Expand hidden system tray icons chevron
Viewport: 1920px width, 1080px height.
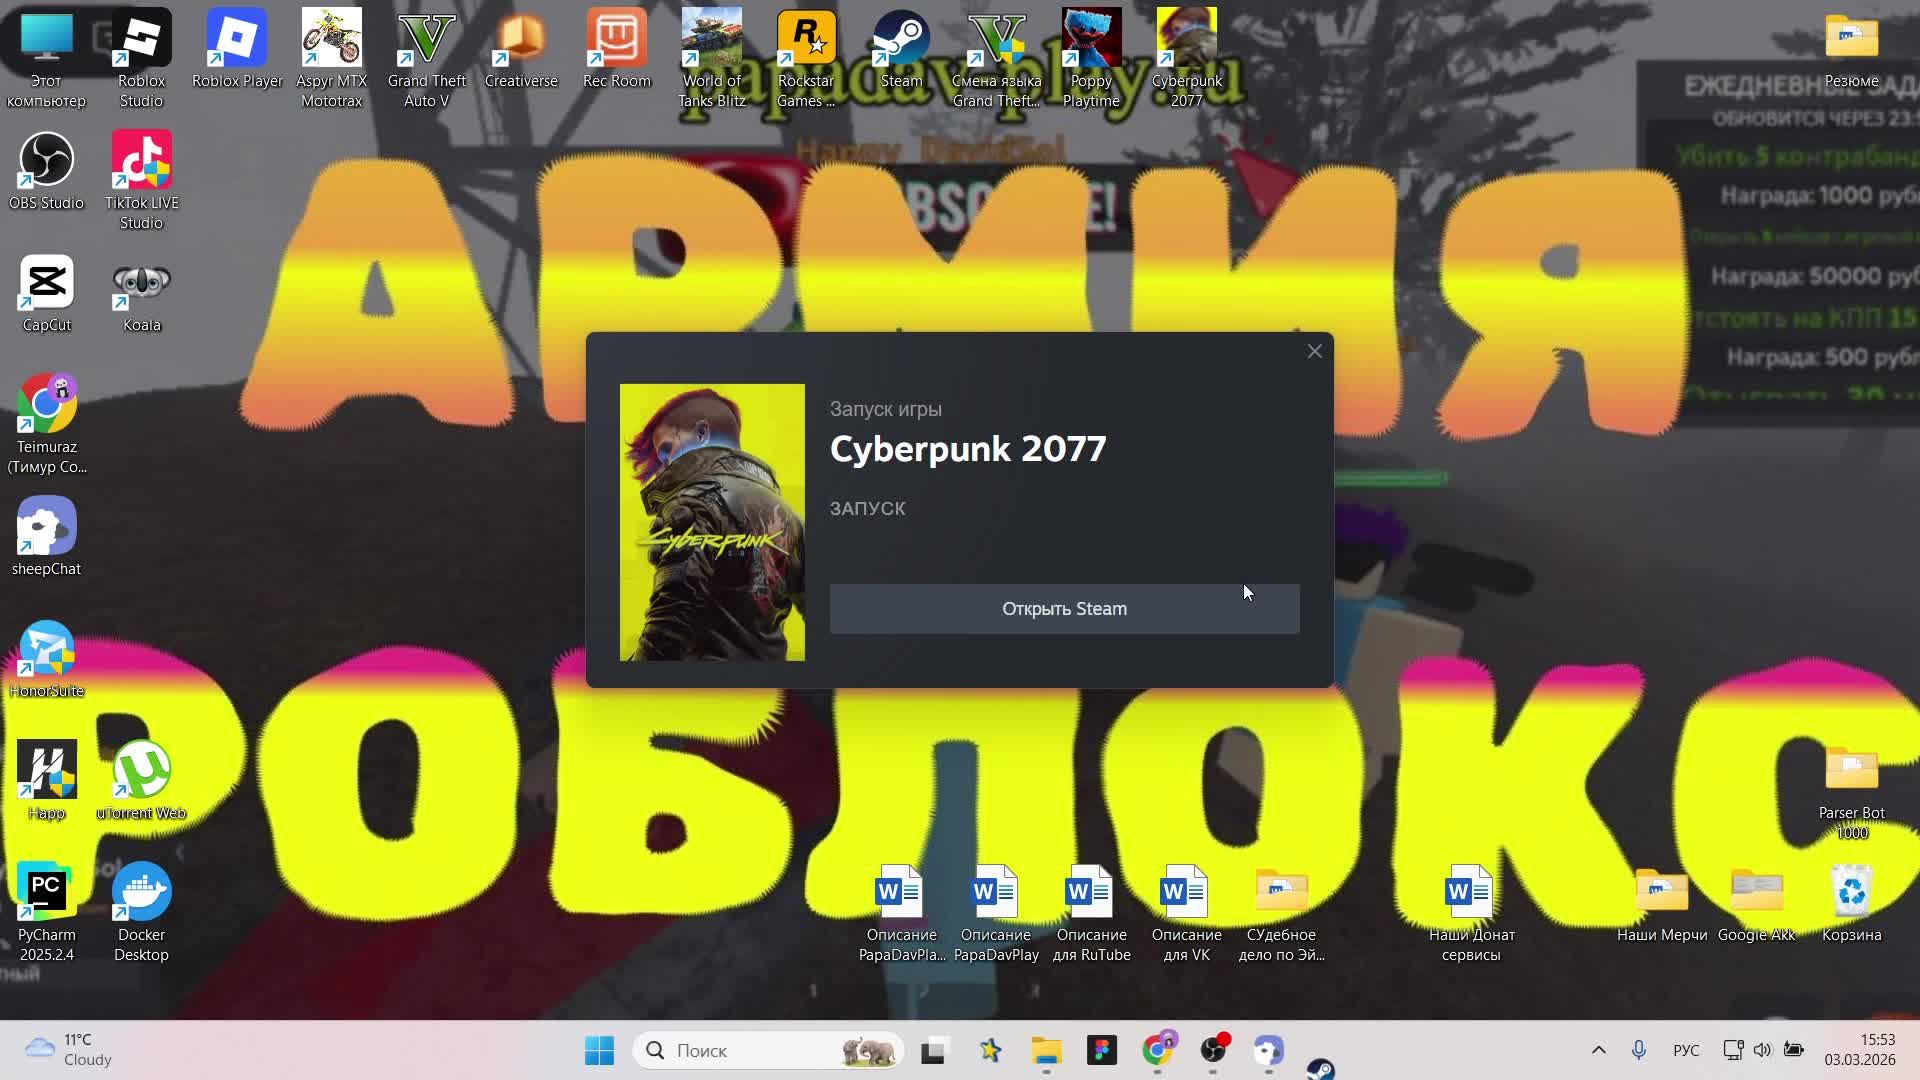(x=1598, y=1050)
